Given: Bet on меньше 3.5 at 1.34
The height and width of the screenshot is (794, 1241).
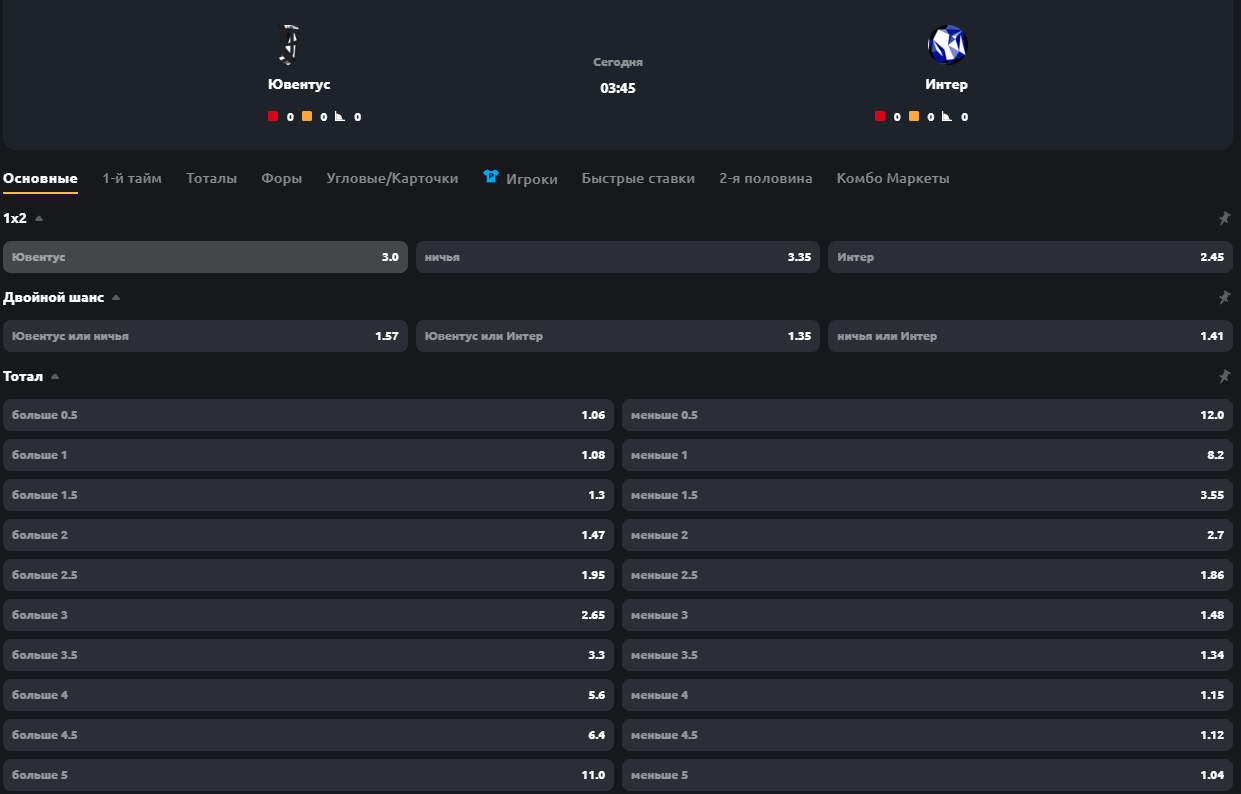Looking at the screenshot, I should pos(927,655).
